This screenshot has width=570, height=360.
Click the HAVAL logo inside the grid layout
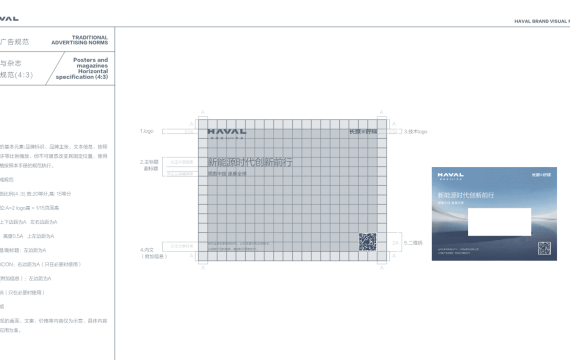coord(226,133)
